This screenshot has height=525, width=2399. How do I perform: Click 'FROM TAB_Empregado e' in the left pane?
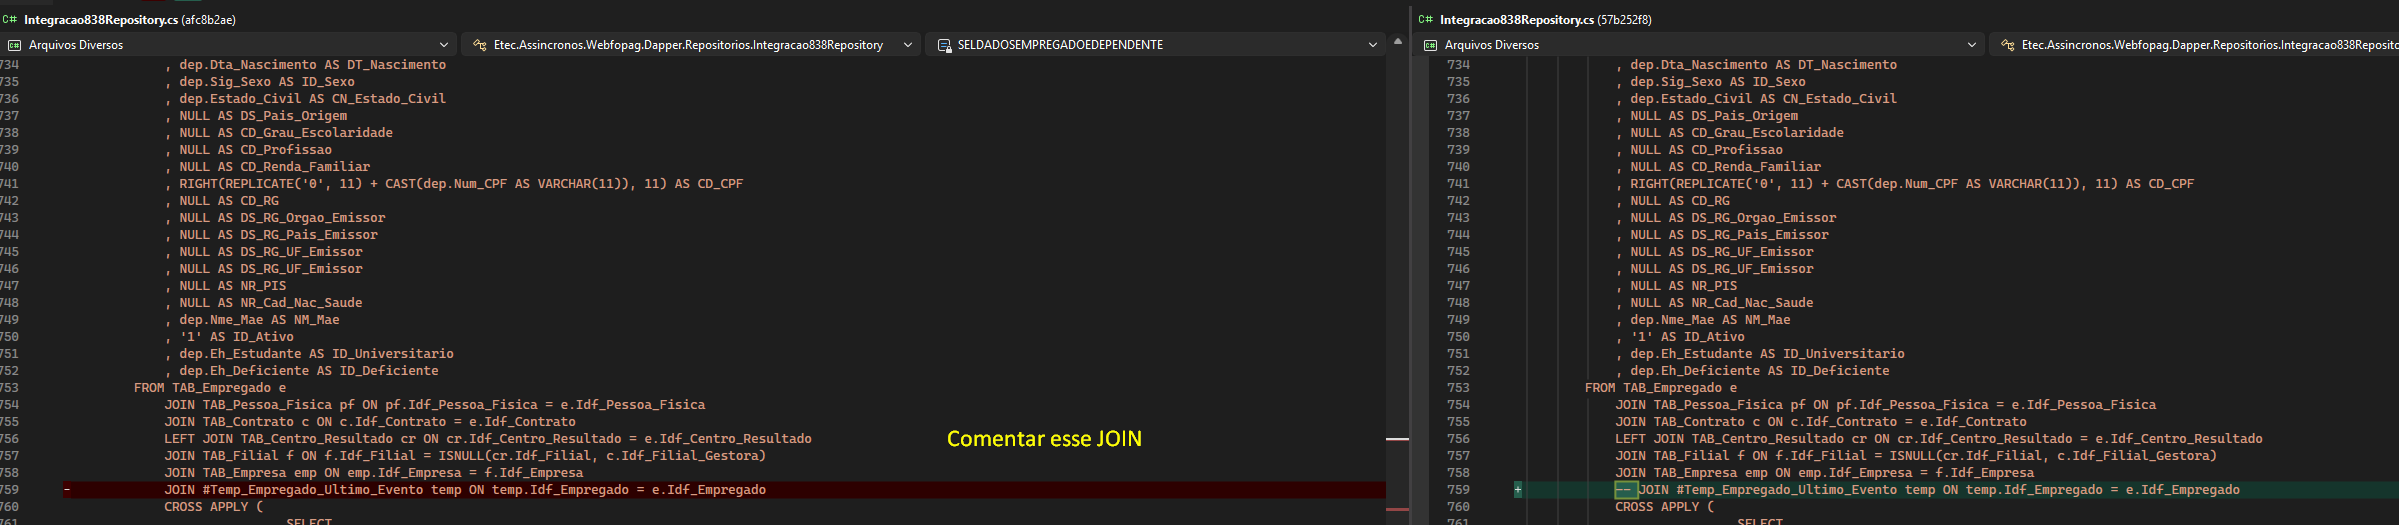click(210, 388)
